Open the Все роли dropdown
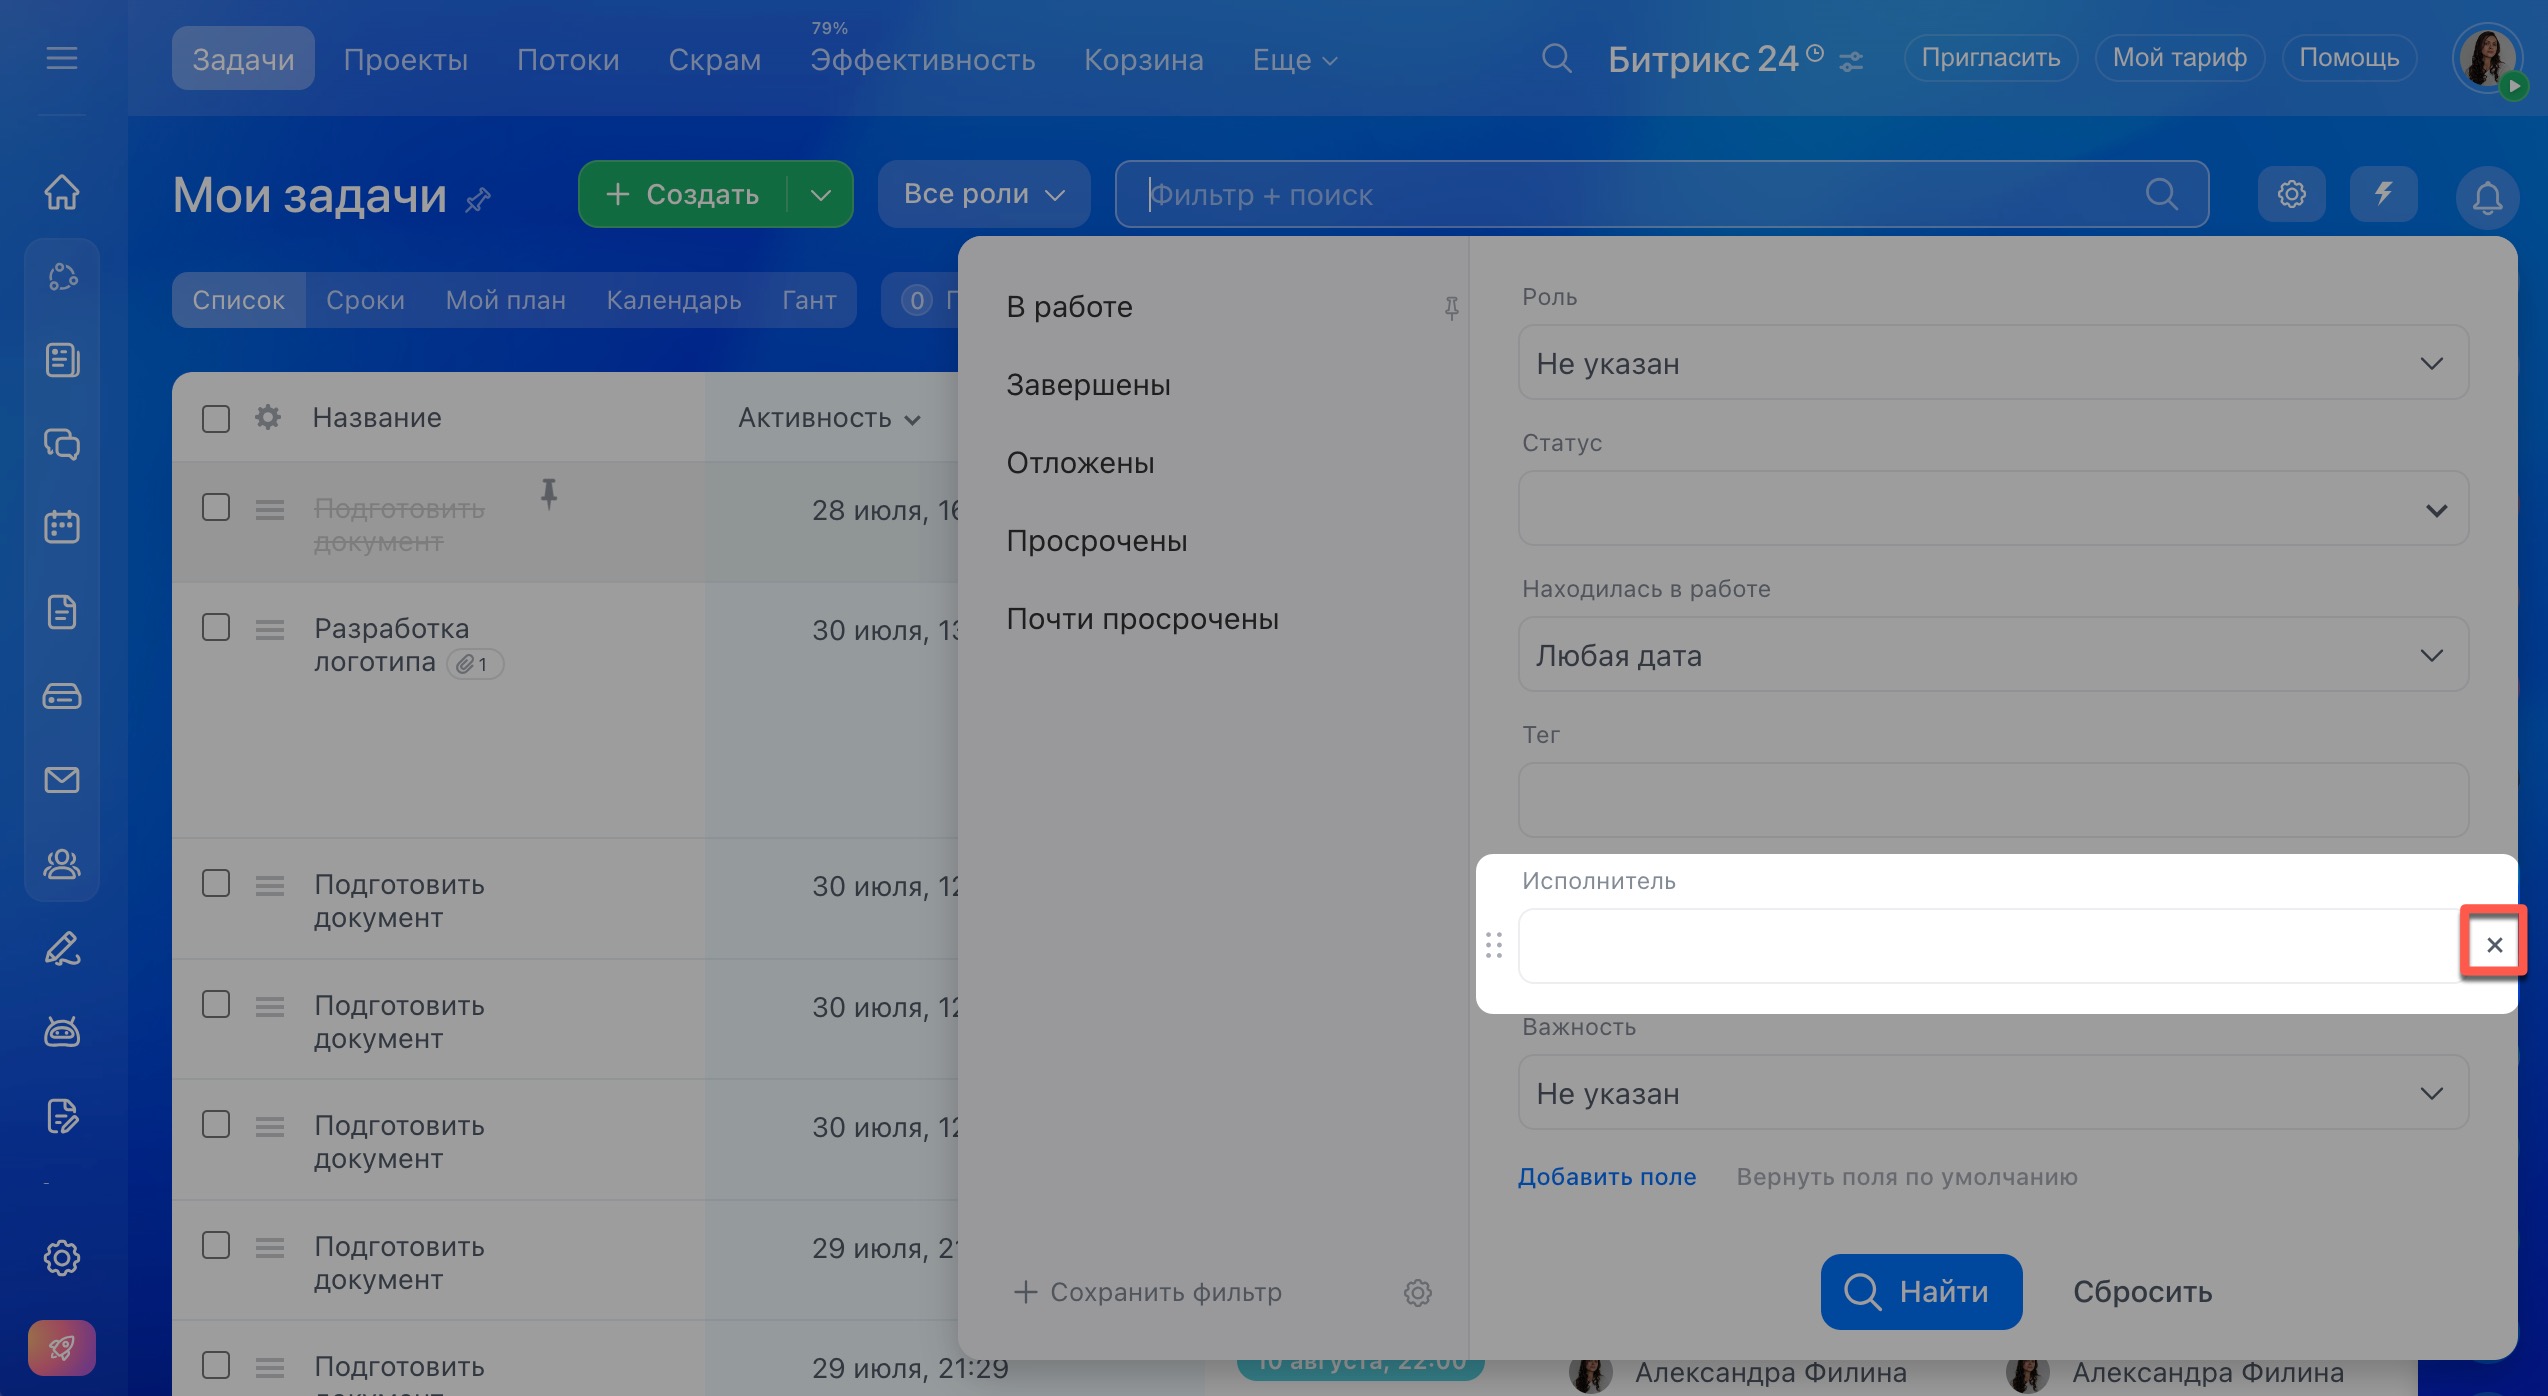2548x1396 pixels. click(984, 194)
